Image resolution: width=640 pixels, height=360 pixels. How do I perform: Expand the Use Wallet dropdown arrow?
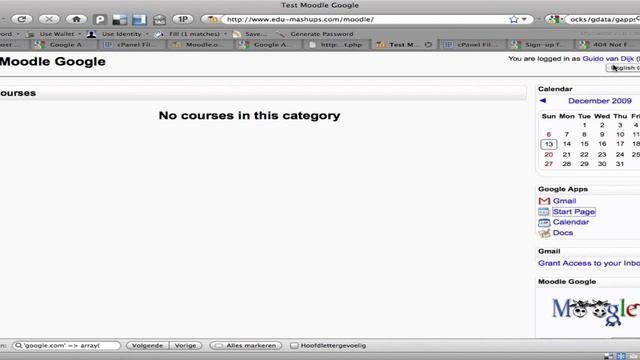coord(80,34)
